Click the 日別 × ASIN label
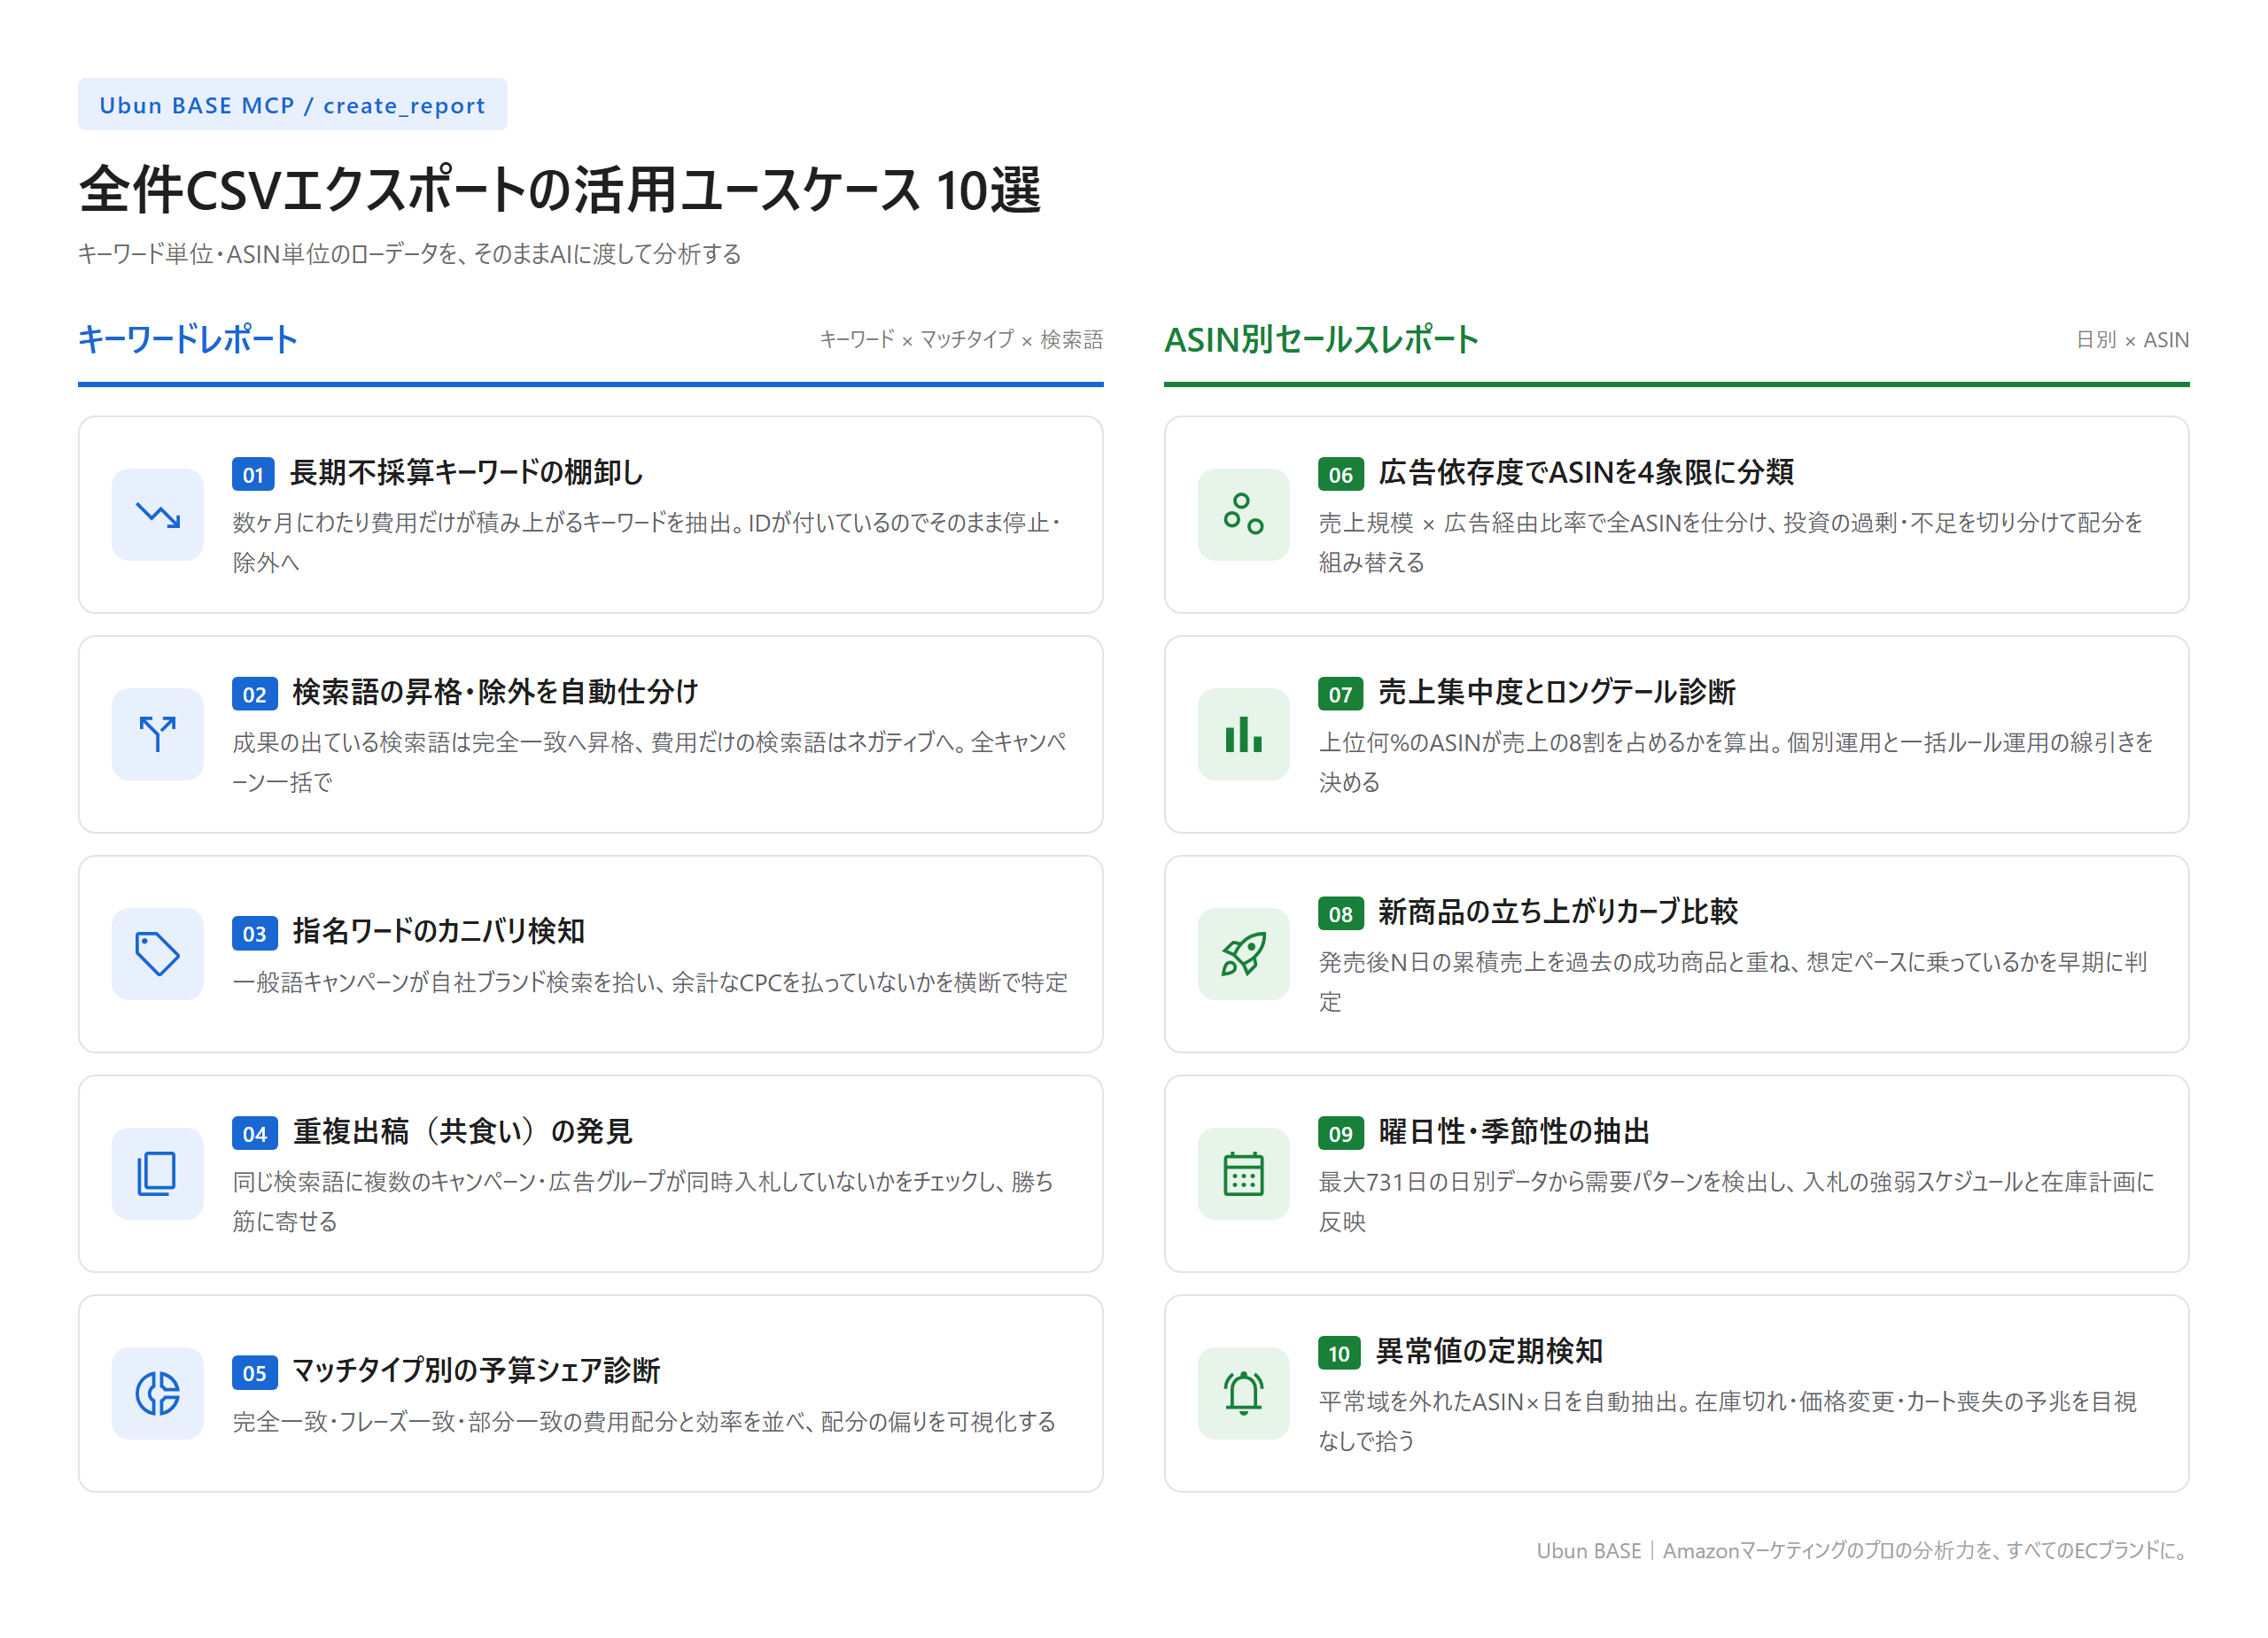Image resolution: width=2268 pixels, height=1638 pixels. [x=2132, y=340]
